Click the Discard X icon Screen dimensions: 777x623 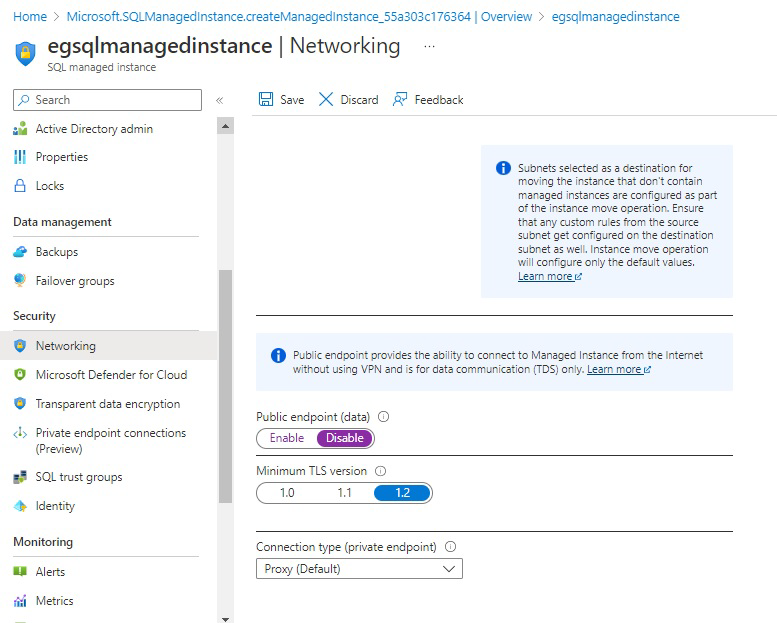pyautogui.click(x=326, y=99)
